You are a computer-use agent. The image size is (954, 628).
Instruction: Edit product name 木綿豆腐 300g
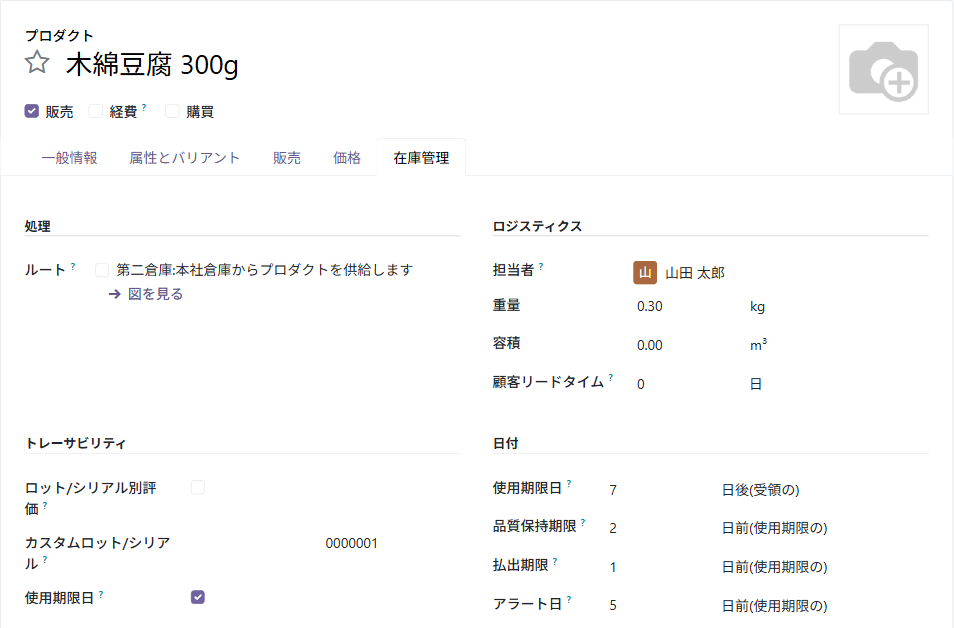point(151,65)
